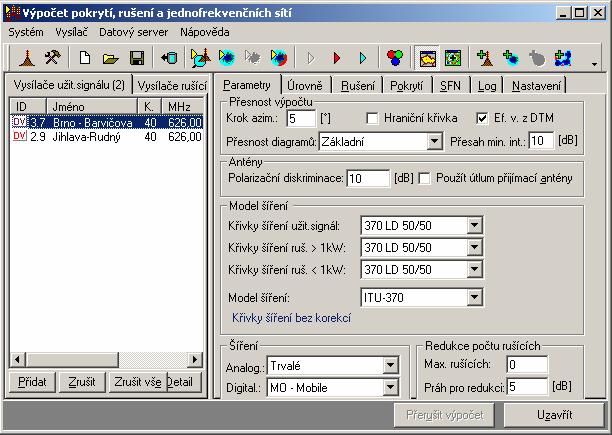
Task: Switch to the Úrovně tab
Action: [x=305, y=85]
